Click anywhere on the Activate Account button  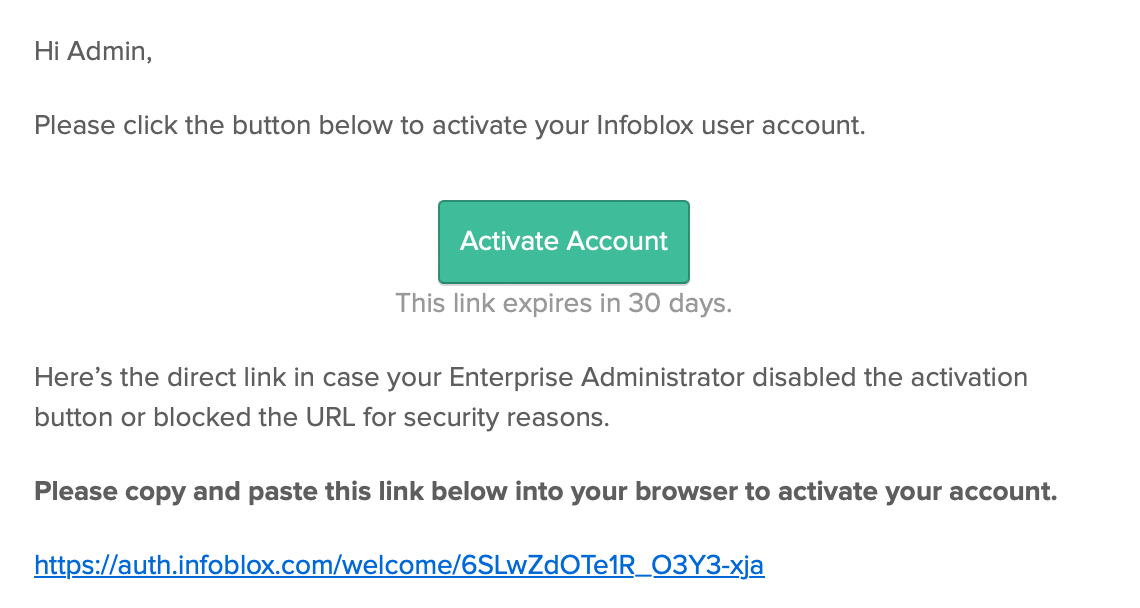[563, 241]
